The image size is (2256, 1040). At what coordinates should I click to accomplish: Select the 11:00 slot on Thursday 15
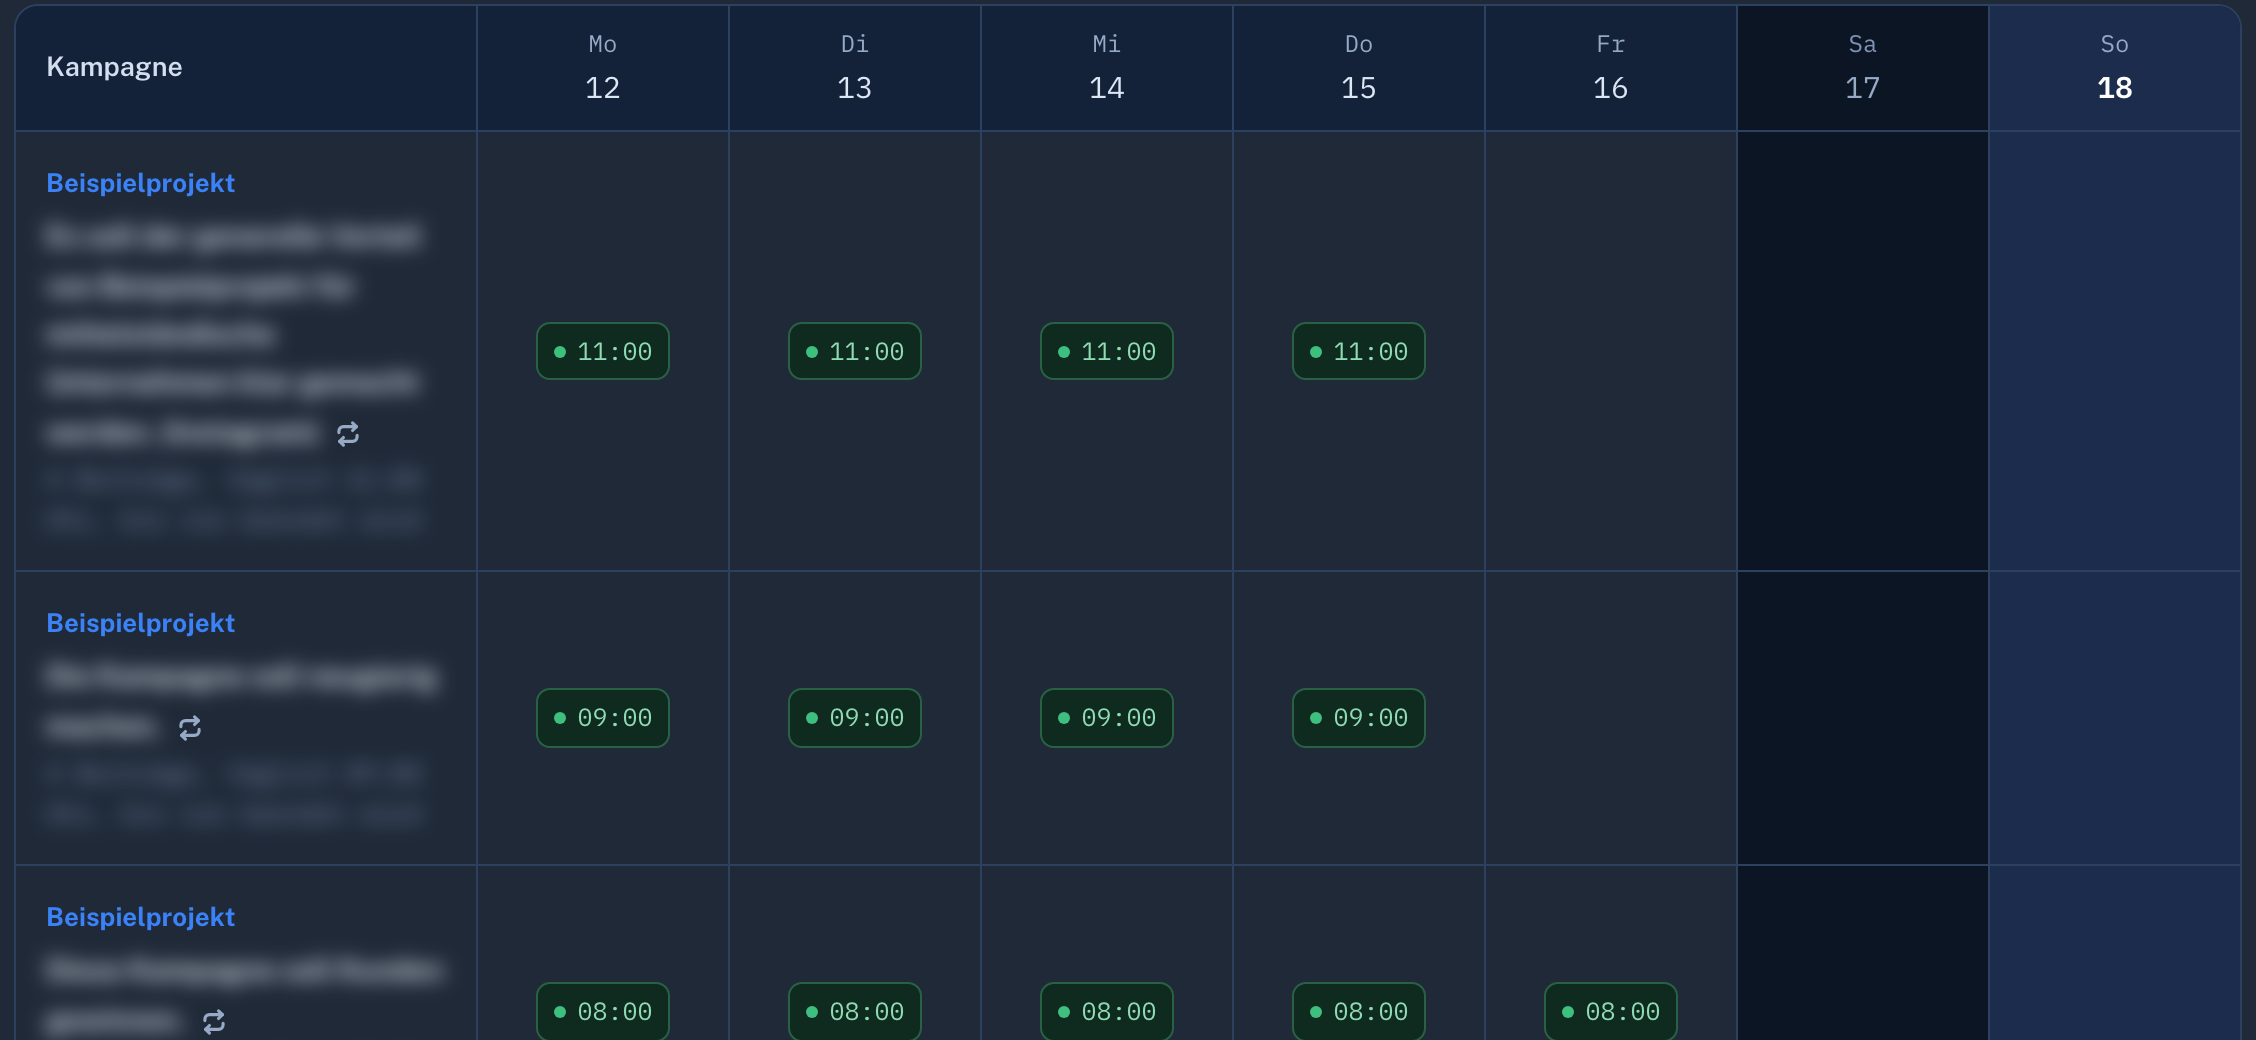(x=1359, y=351)
